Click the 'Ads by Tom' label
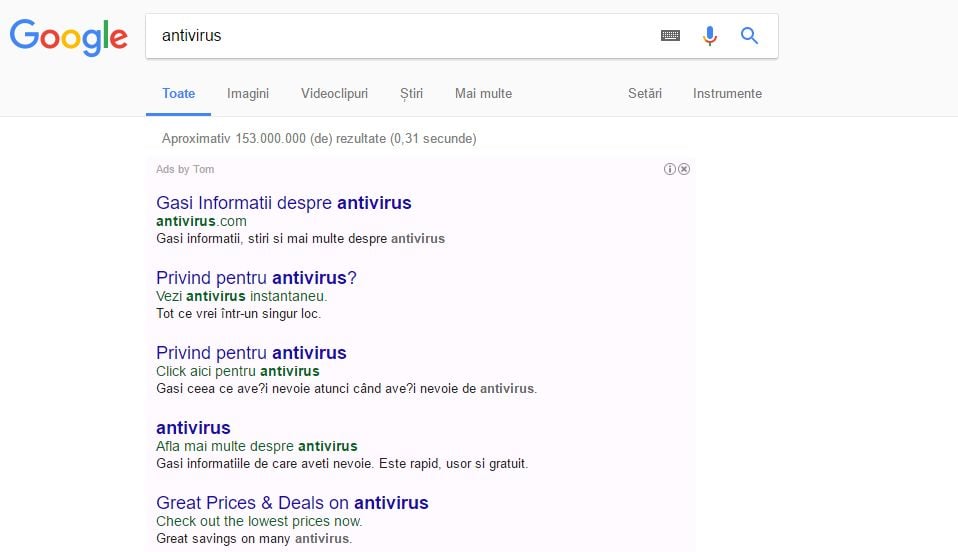The image size is (958, 552). point(185,169)
